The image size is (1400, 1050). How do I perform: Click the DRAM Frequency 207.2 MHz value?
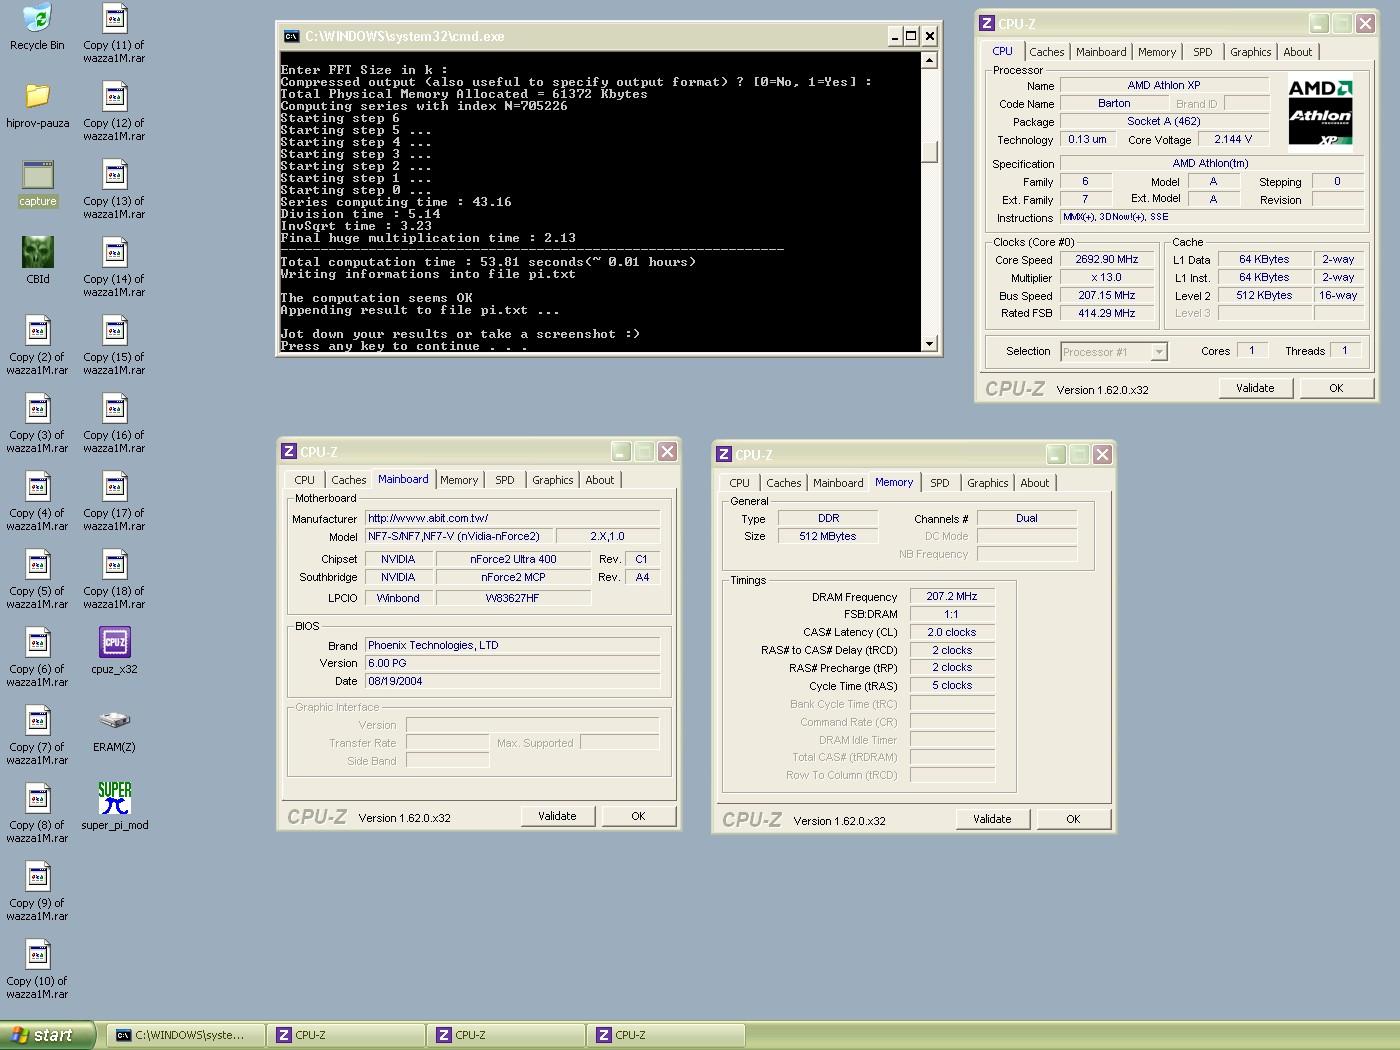pos(951,596)
